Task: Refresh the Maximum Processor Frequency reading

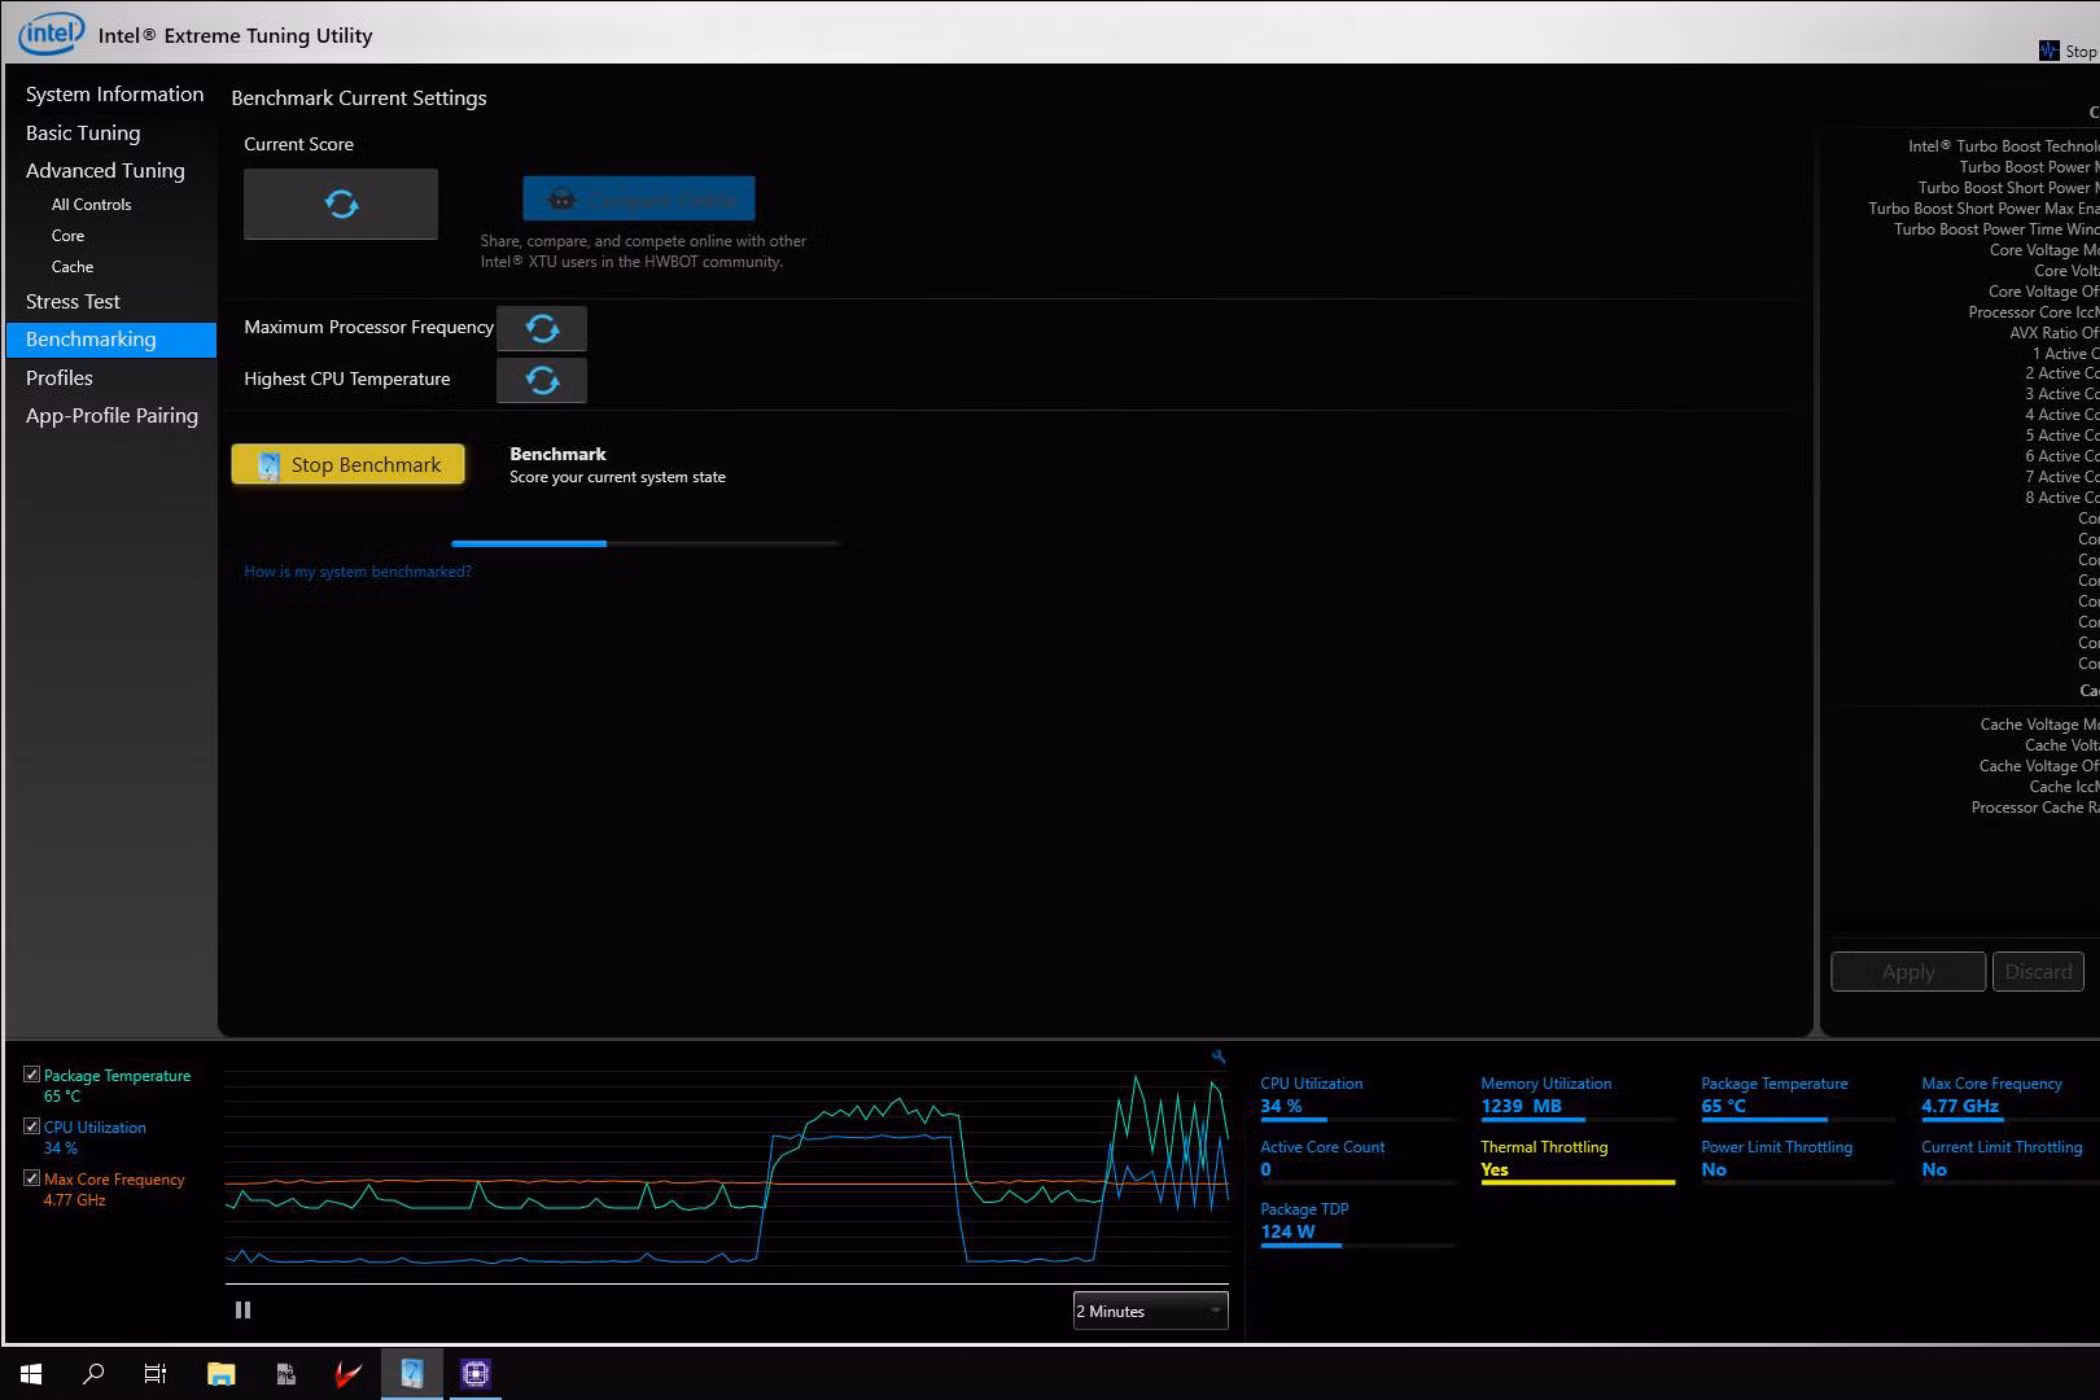Action: tap(541, 328)
